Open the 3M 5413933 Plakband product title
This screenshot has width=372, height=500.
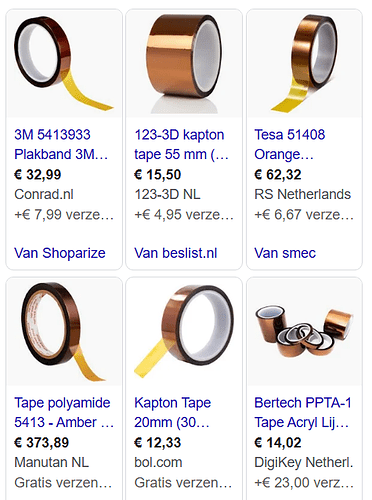[x=61, y=144]
